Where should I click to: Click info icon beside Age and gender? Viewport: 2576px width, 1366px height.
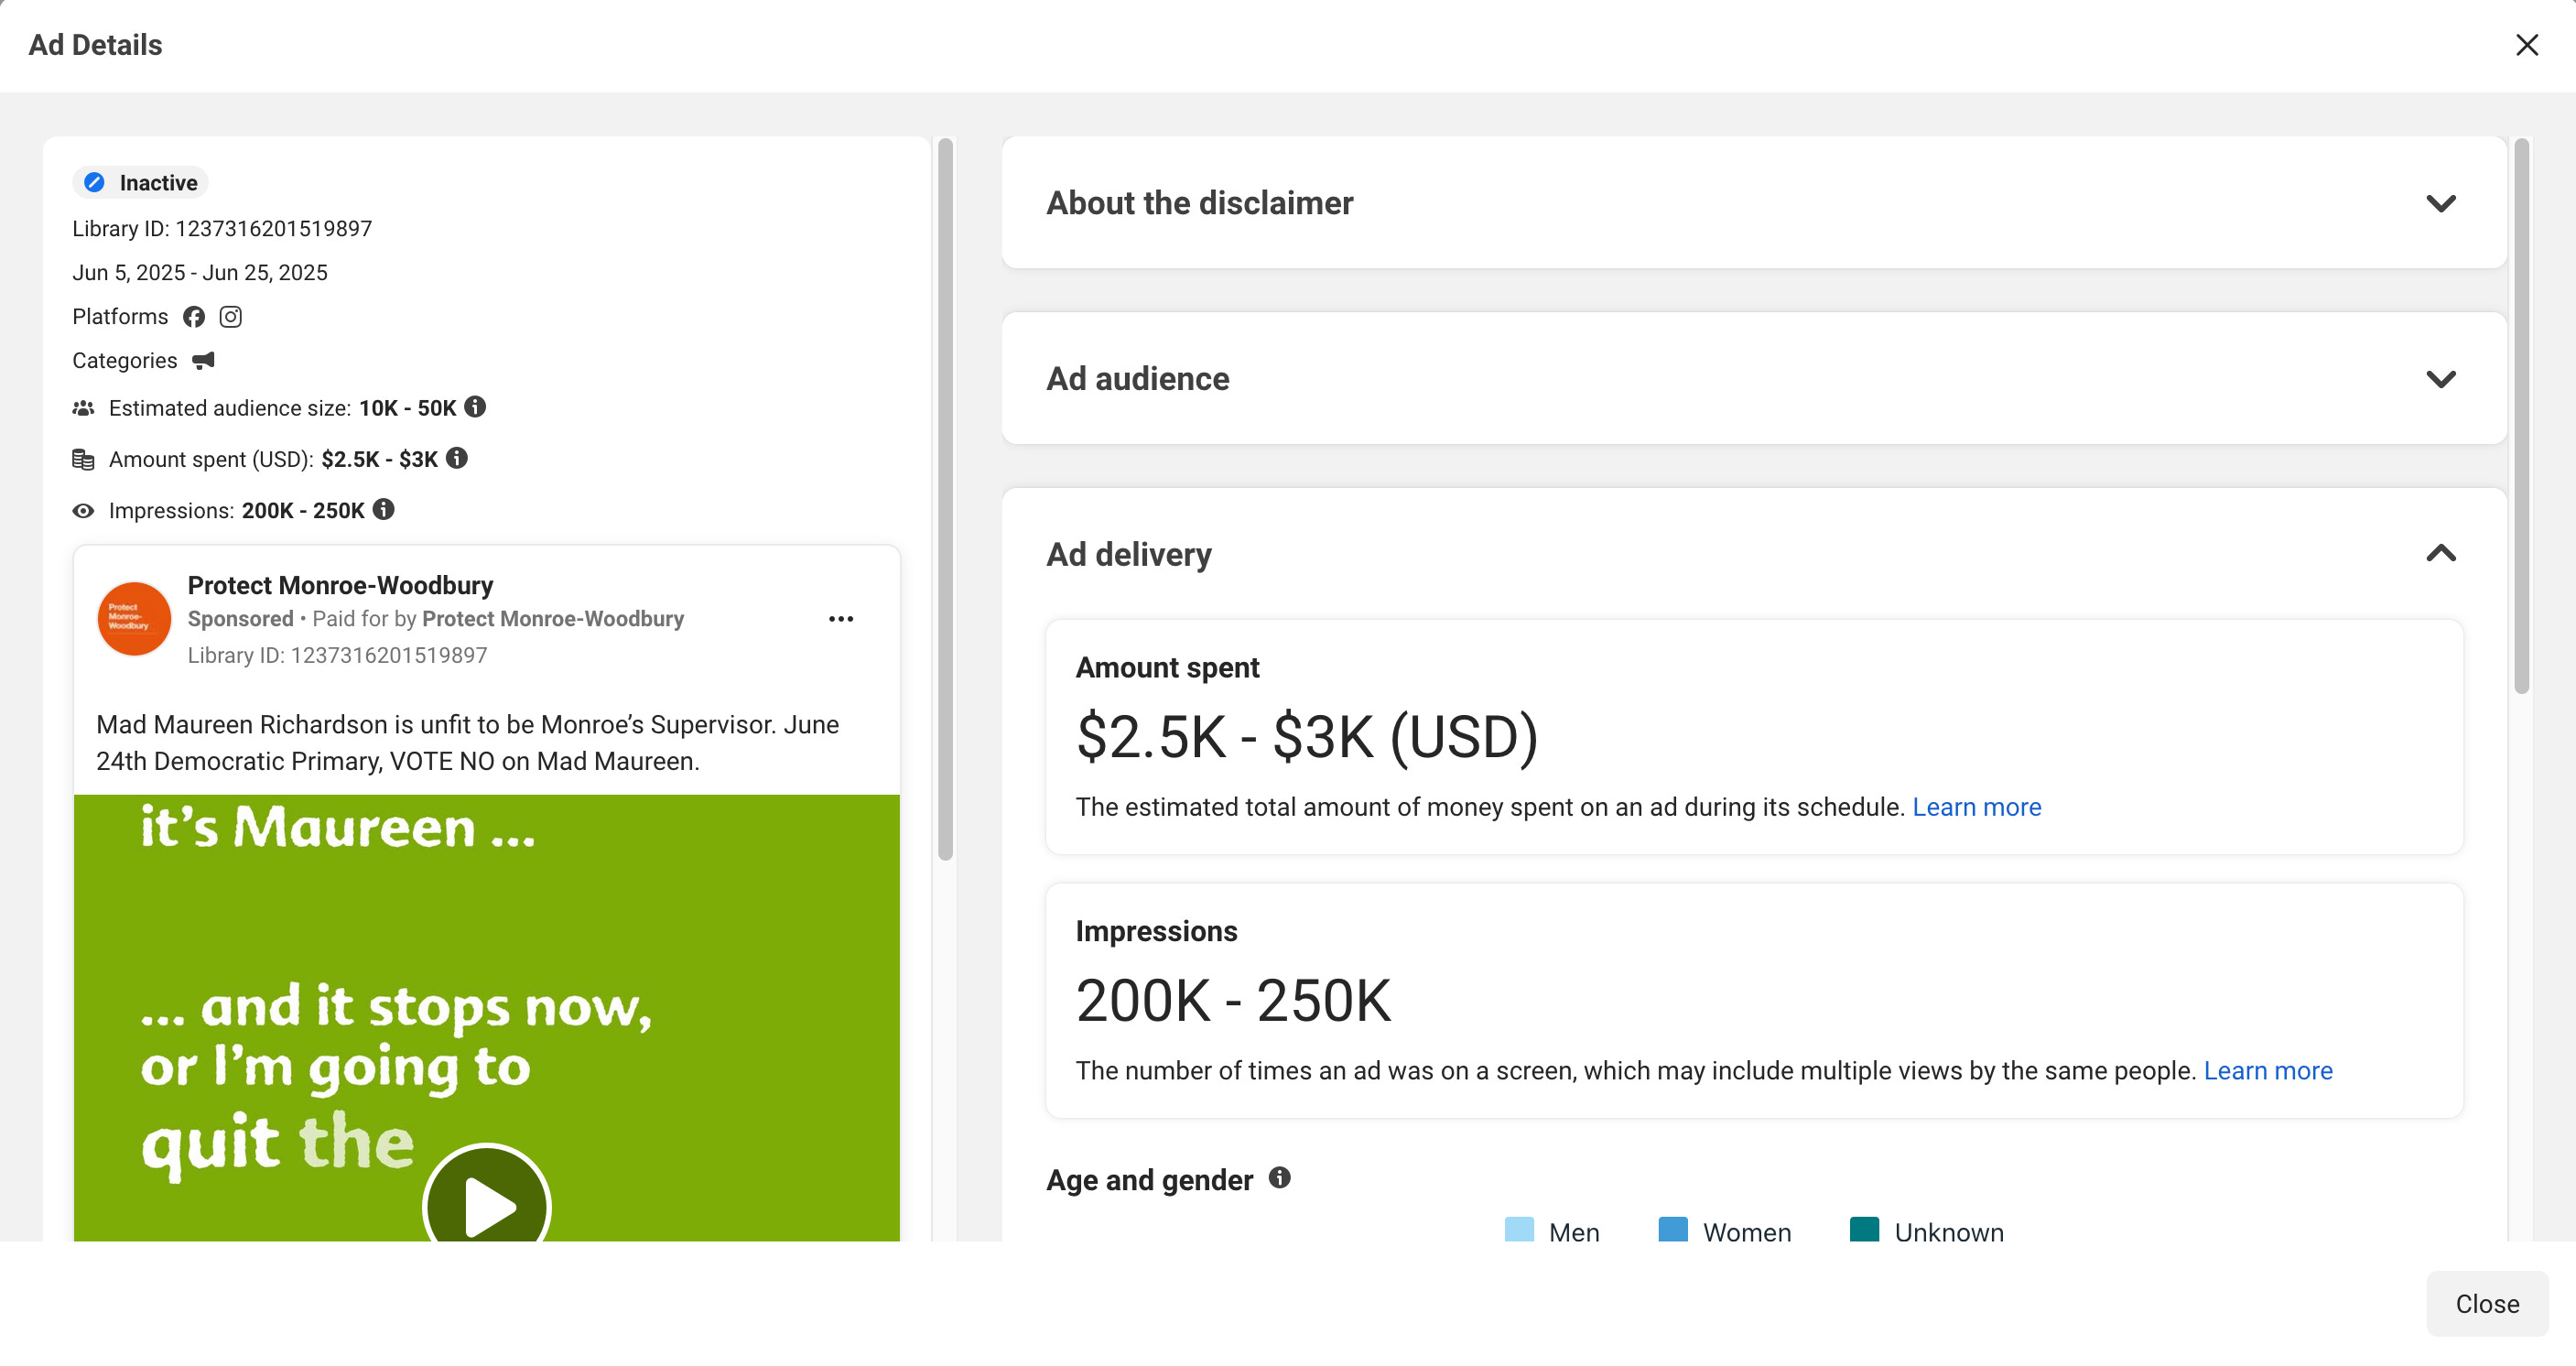coord(1279,1178)
